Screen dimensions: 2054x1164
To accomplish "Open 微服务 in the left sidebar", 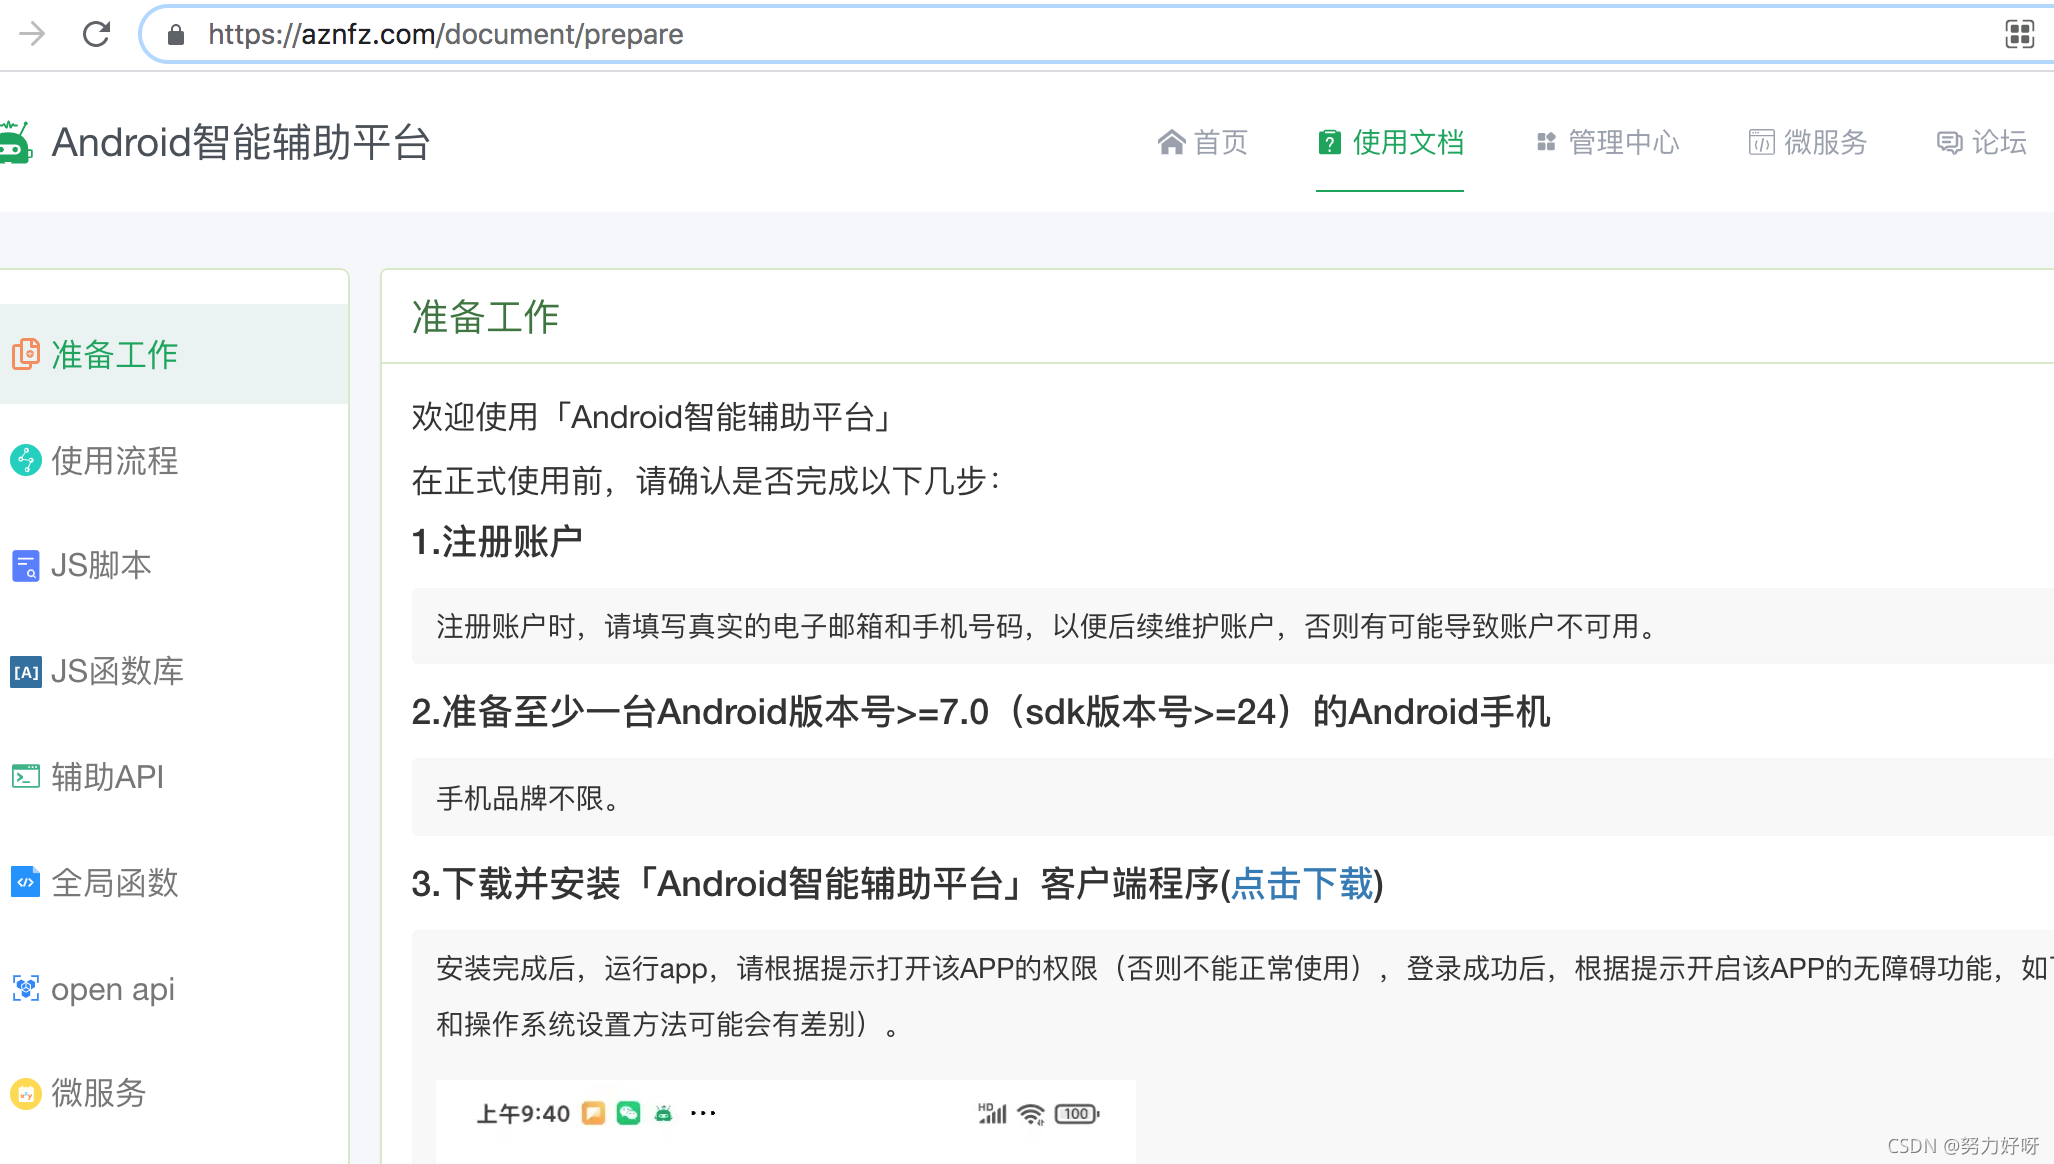I will click(x=98, y=1093).
